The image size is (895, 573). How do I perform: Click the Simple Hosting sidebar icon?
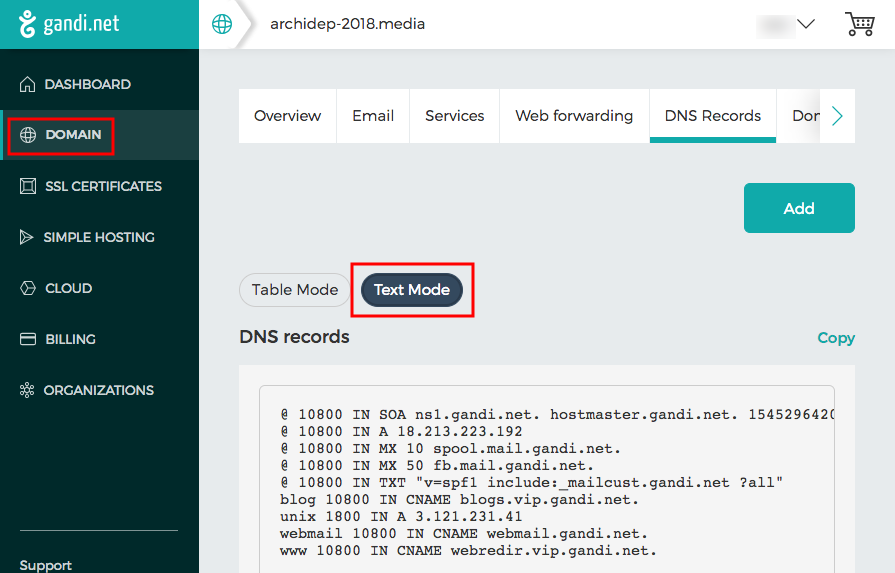click(27, 237)
